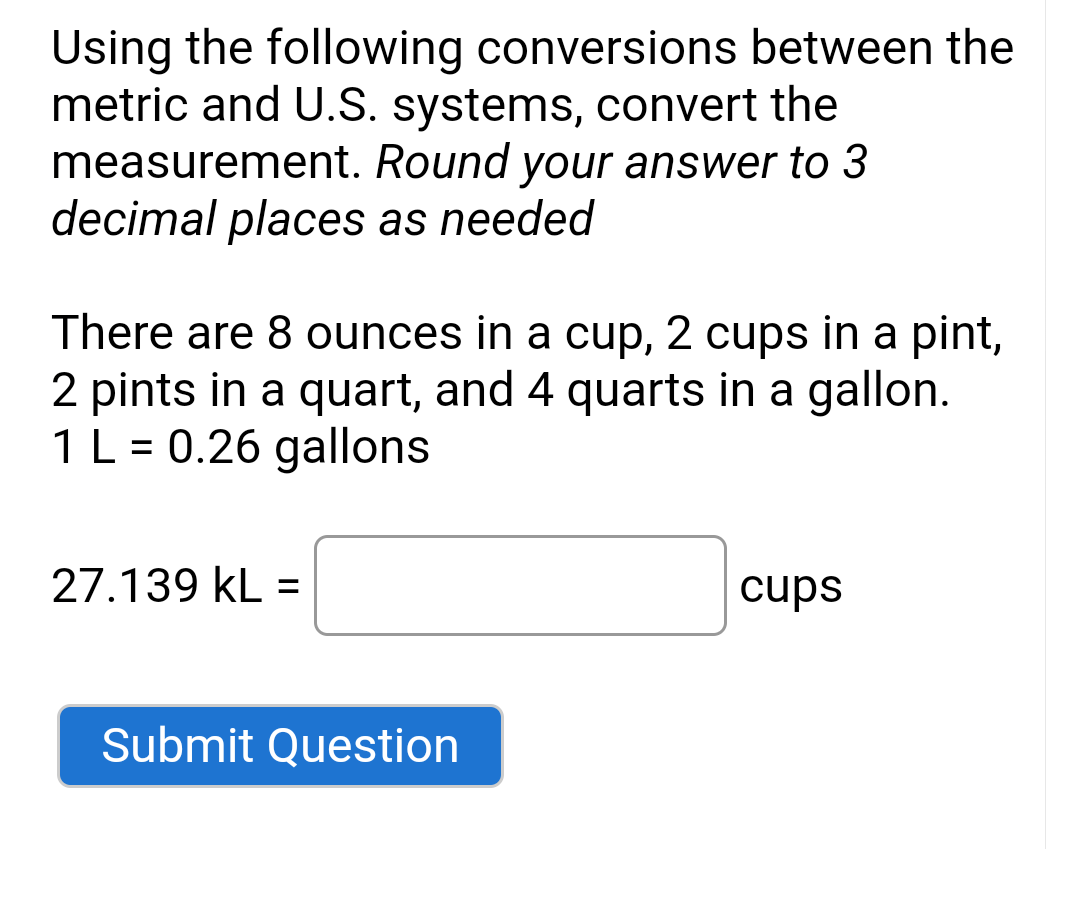1080x913 pixels.
Task: Click the 'cups' unit label
Action: 790,587
